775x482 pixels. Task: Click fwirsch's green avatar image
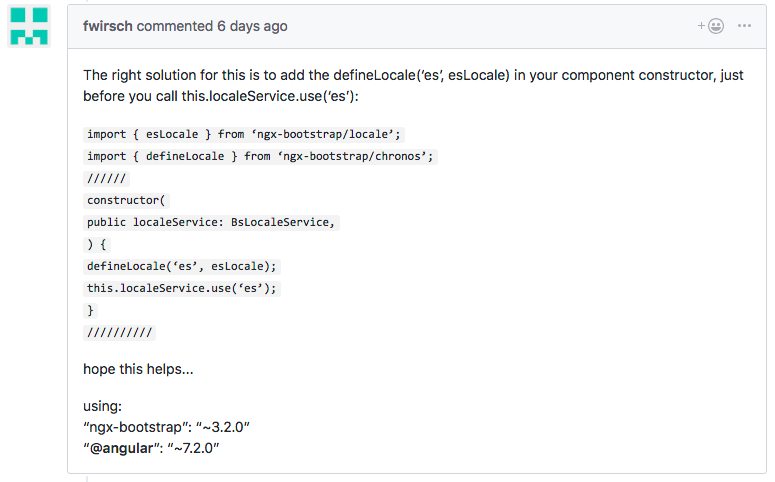28,26
